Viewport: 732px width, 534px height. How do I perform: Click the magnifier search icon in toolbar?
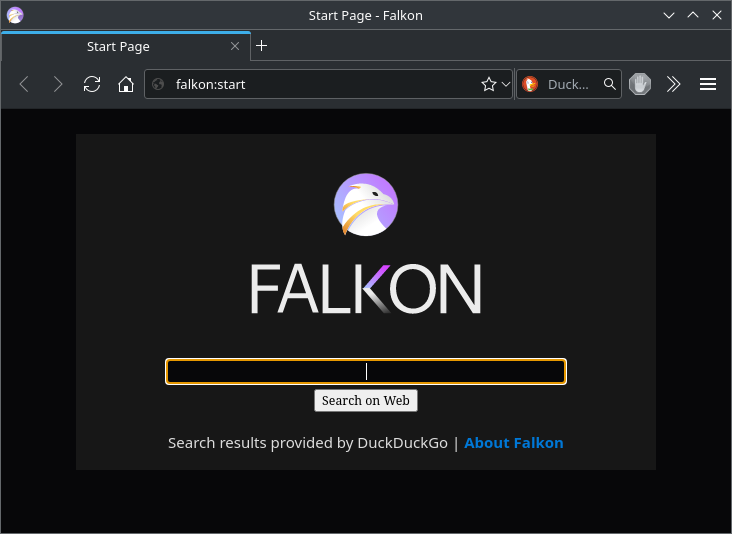click(x=609, y=84)
